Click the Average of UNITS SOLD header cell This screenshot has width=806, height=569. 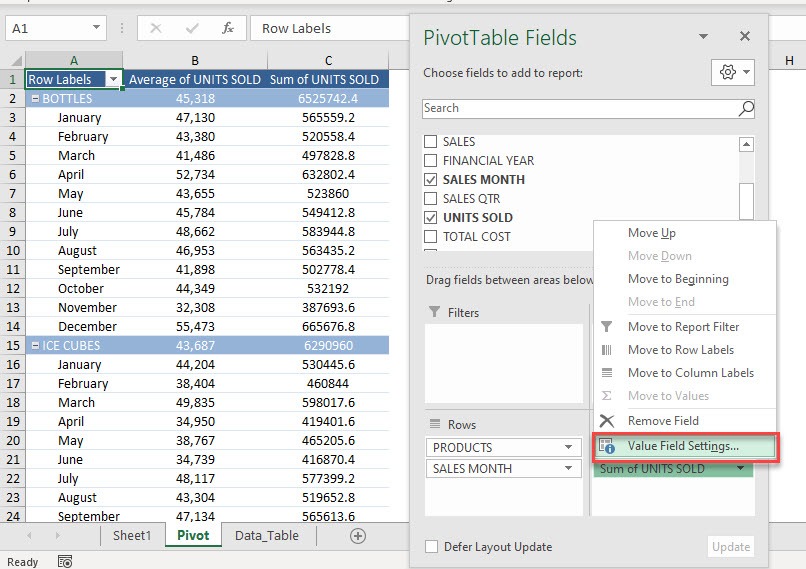tap(195, 79)
